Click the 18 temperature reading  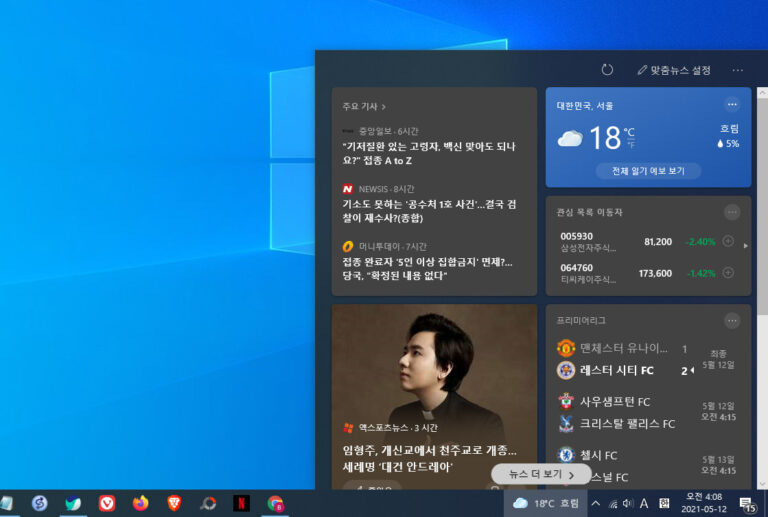(605, 138)
